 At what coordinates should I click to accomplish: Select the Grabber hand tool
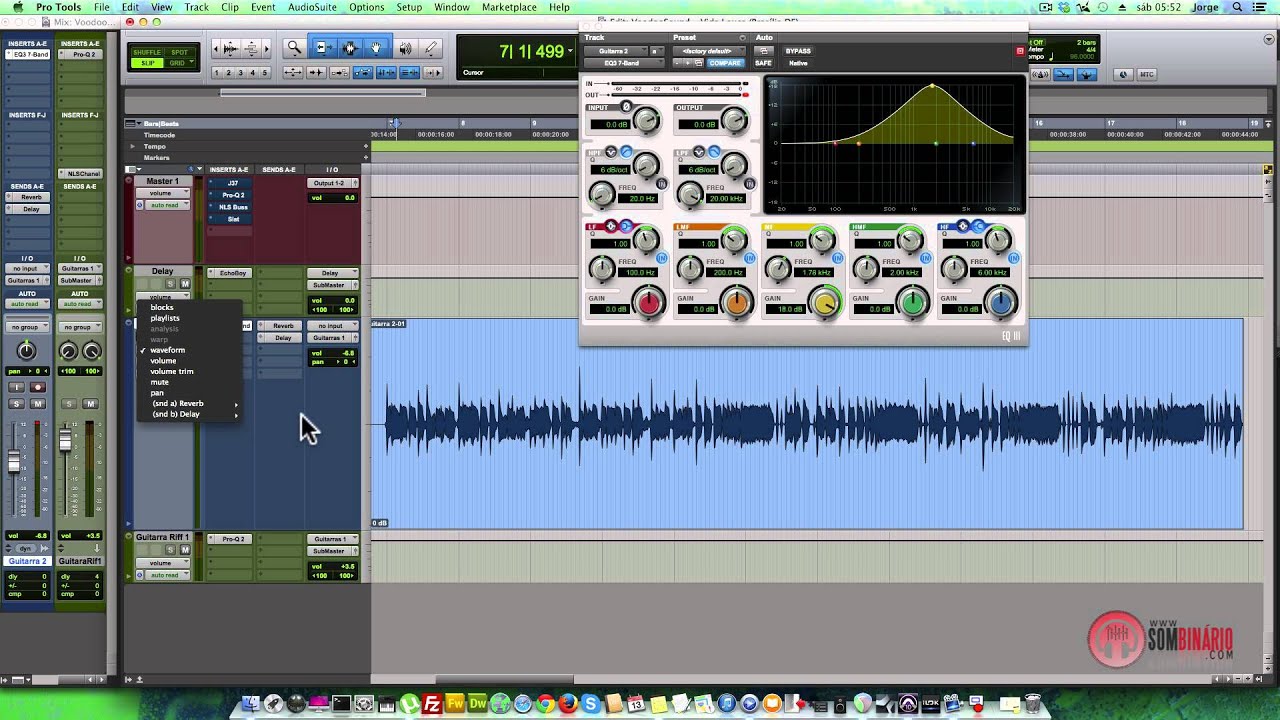point(376,48)
